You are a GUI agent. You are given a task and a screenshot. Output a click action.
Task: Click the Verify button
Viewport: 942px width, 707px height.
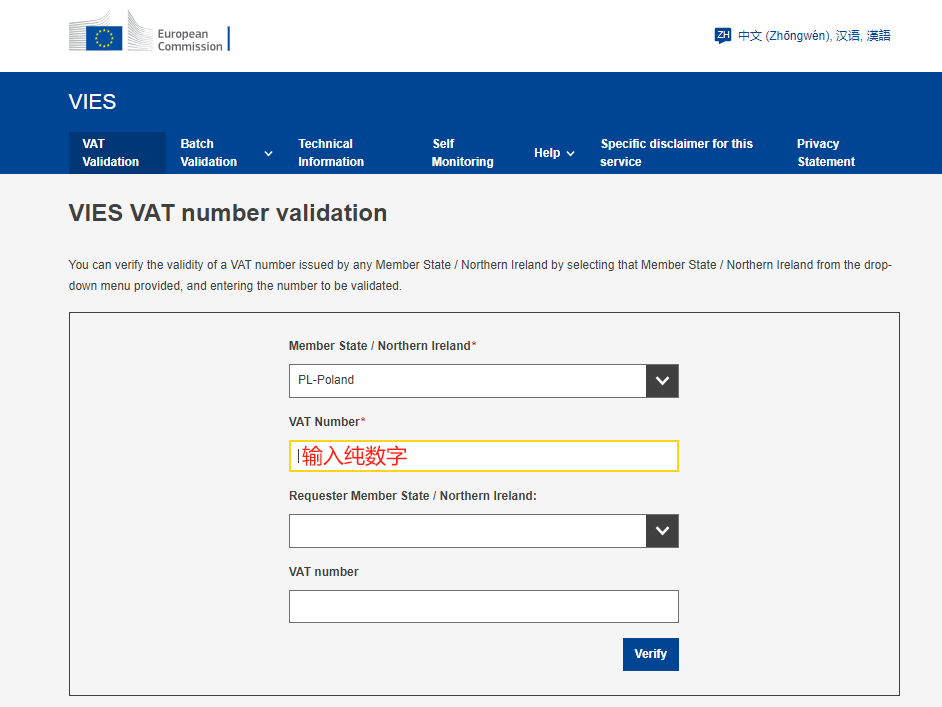click(x=651, y=654)
